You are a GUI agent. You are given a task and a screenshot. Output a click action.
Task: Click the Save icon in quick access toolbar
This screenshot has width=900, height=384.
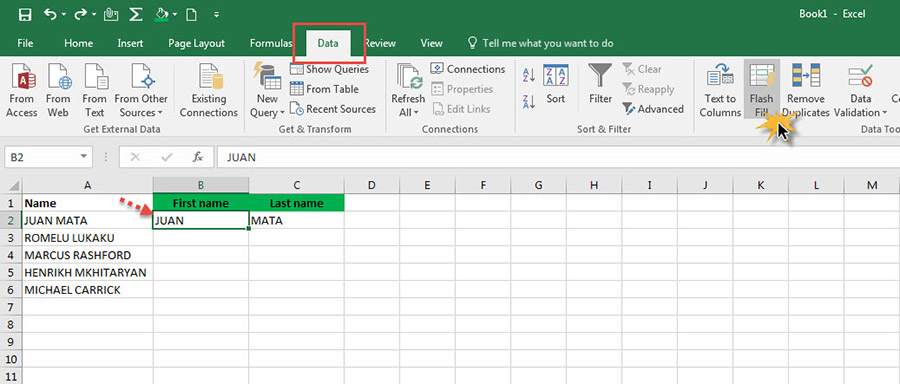tap(25, 14)
